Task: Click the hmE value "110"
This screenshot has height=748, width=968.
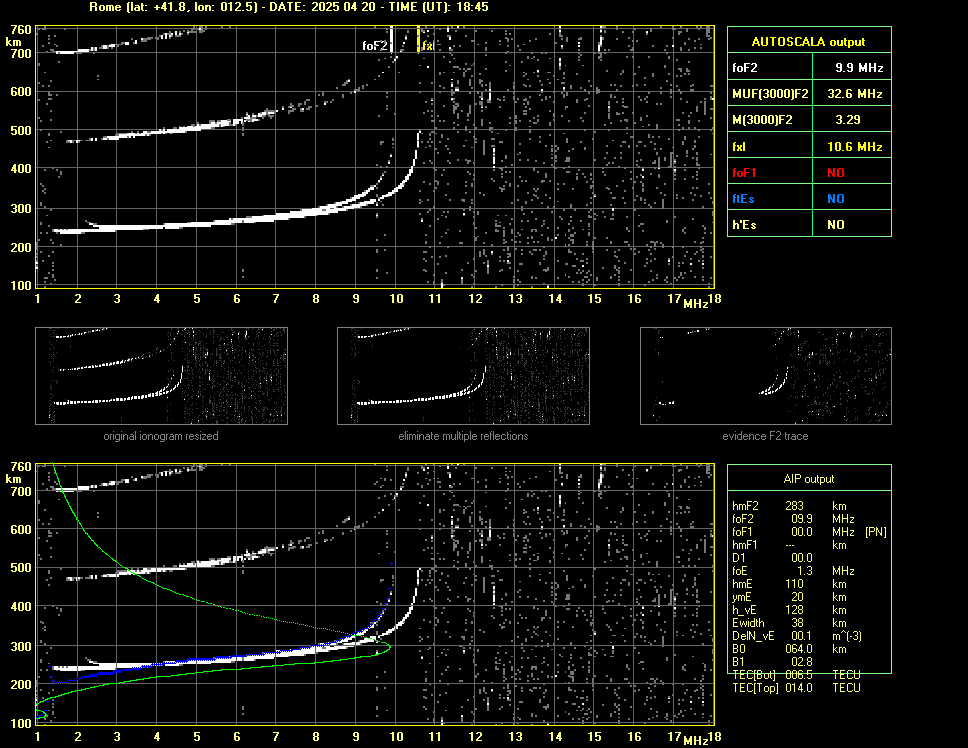Action: click(795, 584)
